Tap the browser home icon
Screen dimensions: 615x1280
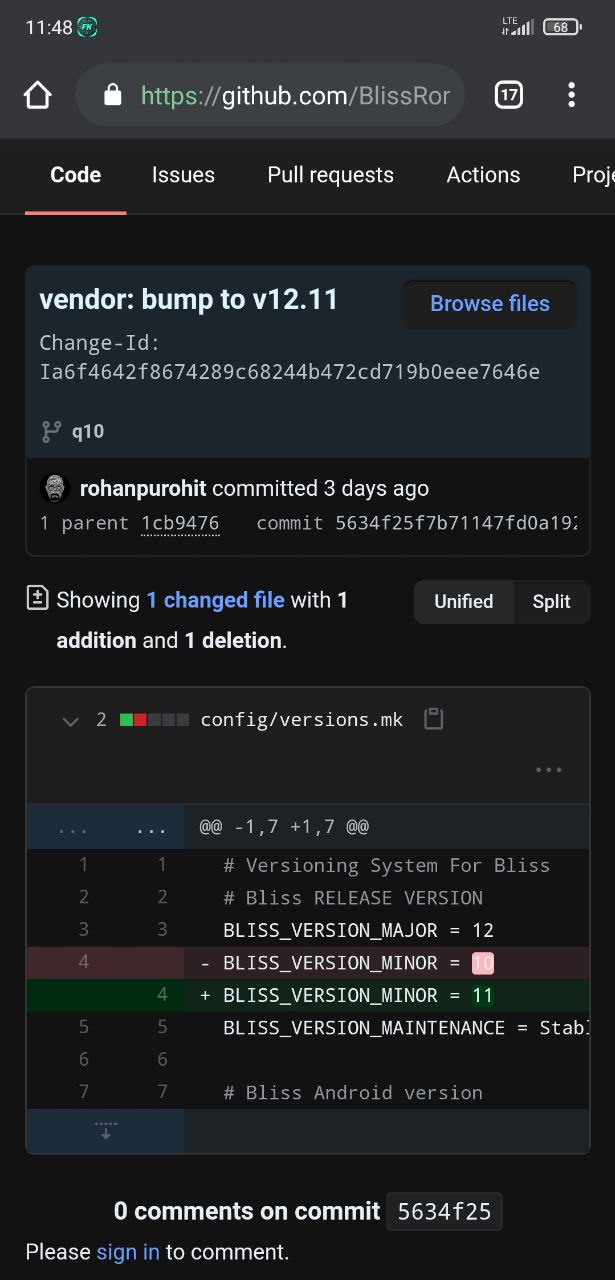pyautogui.click(x=37, y=95)
